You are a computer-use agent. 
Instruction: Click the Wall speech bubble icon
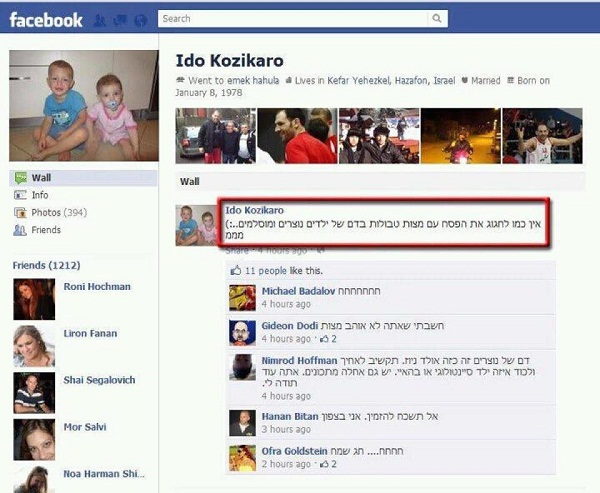[20, 178]
